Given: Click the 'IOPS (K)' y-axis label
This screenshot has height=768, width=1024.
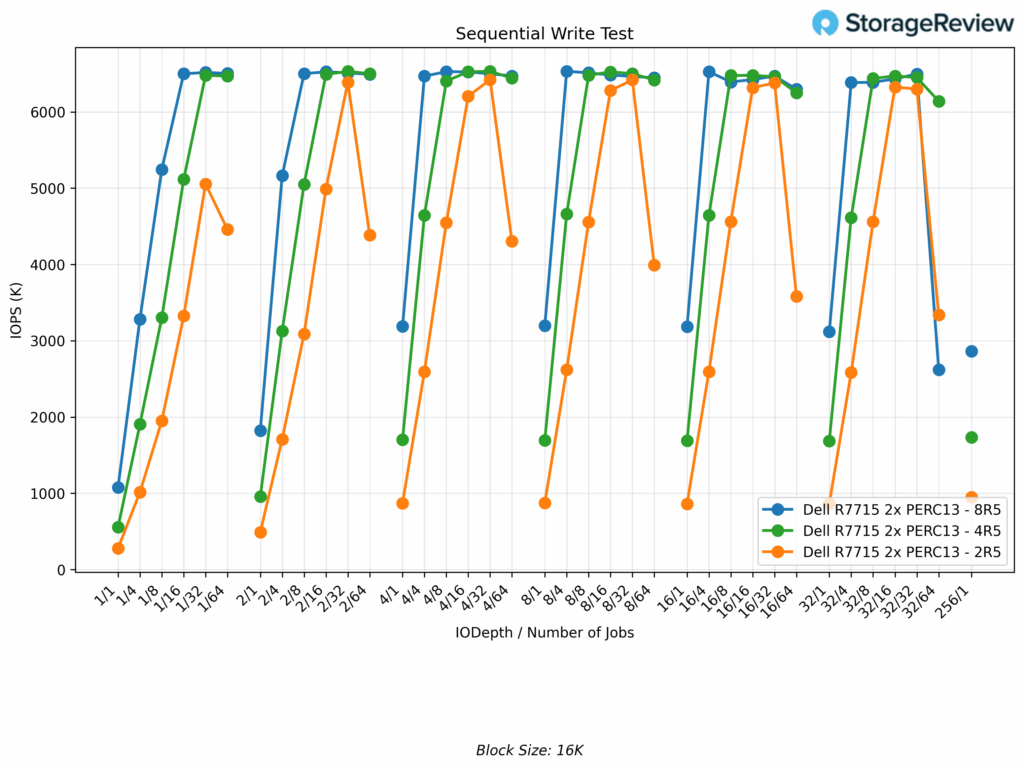Looking at the screenshot, I should point(16,309).
